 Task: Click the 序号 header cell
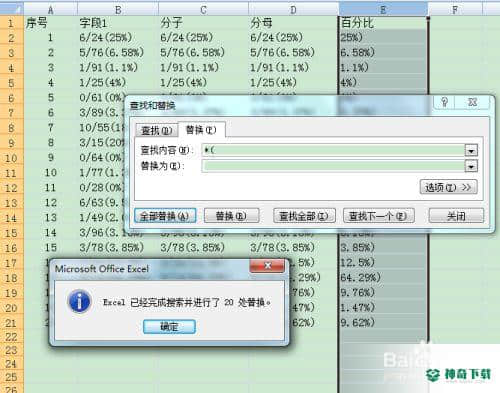[x=51, y=23]
